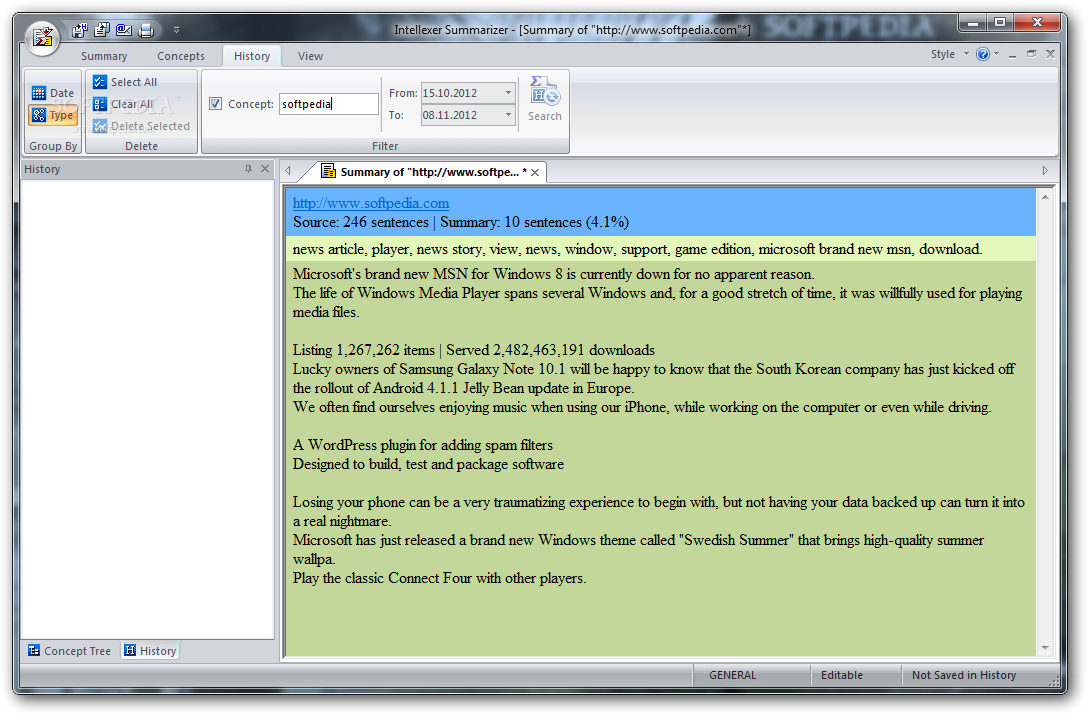The image size is (1088, 715).
Task: Close the Summary document tab
Action: coord(535,173)
